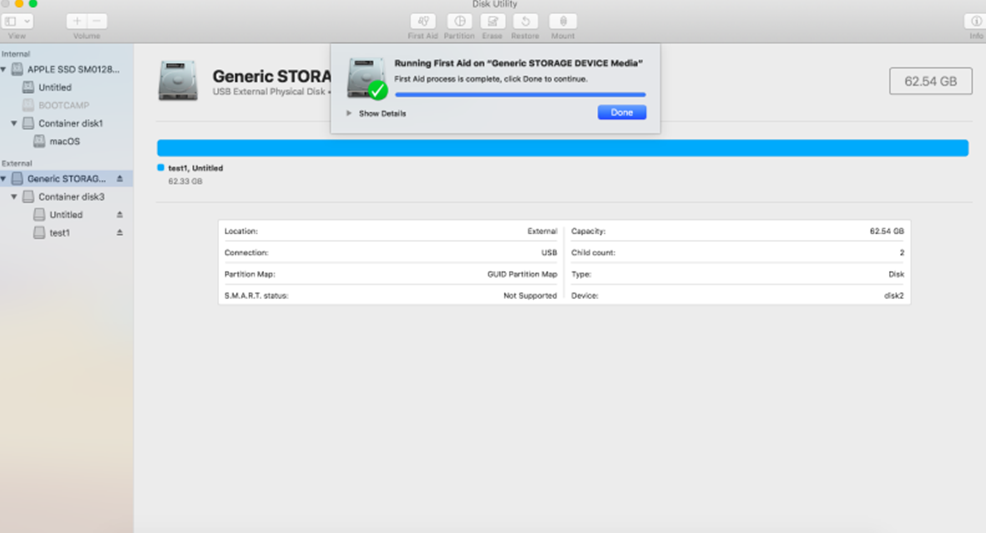Screen dimensions: 986x533
Task: Click the test1, Untitled blue legend swatch
Action: click(160, 167)
